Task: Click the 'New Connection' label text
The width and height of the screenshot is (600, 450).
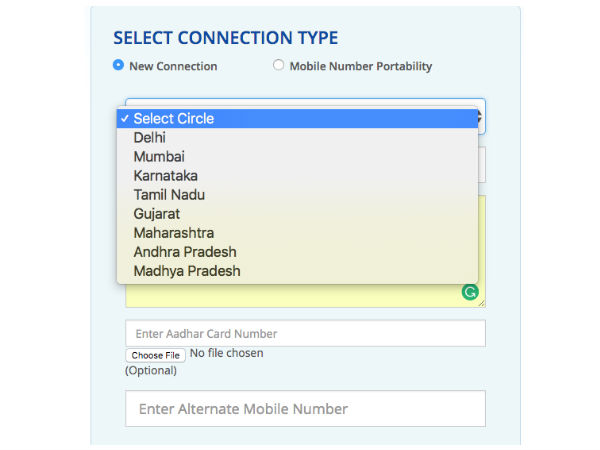Action: point(173,67)
